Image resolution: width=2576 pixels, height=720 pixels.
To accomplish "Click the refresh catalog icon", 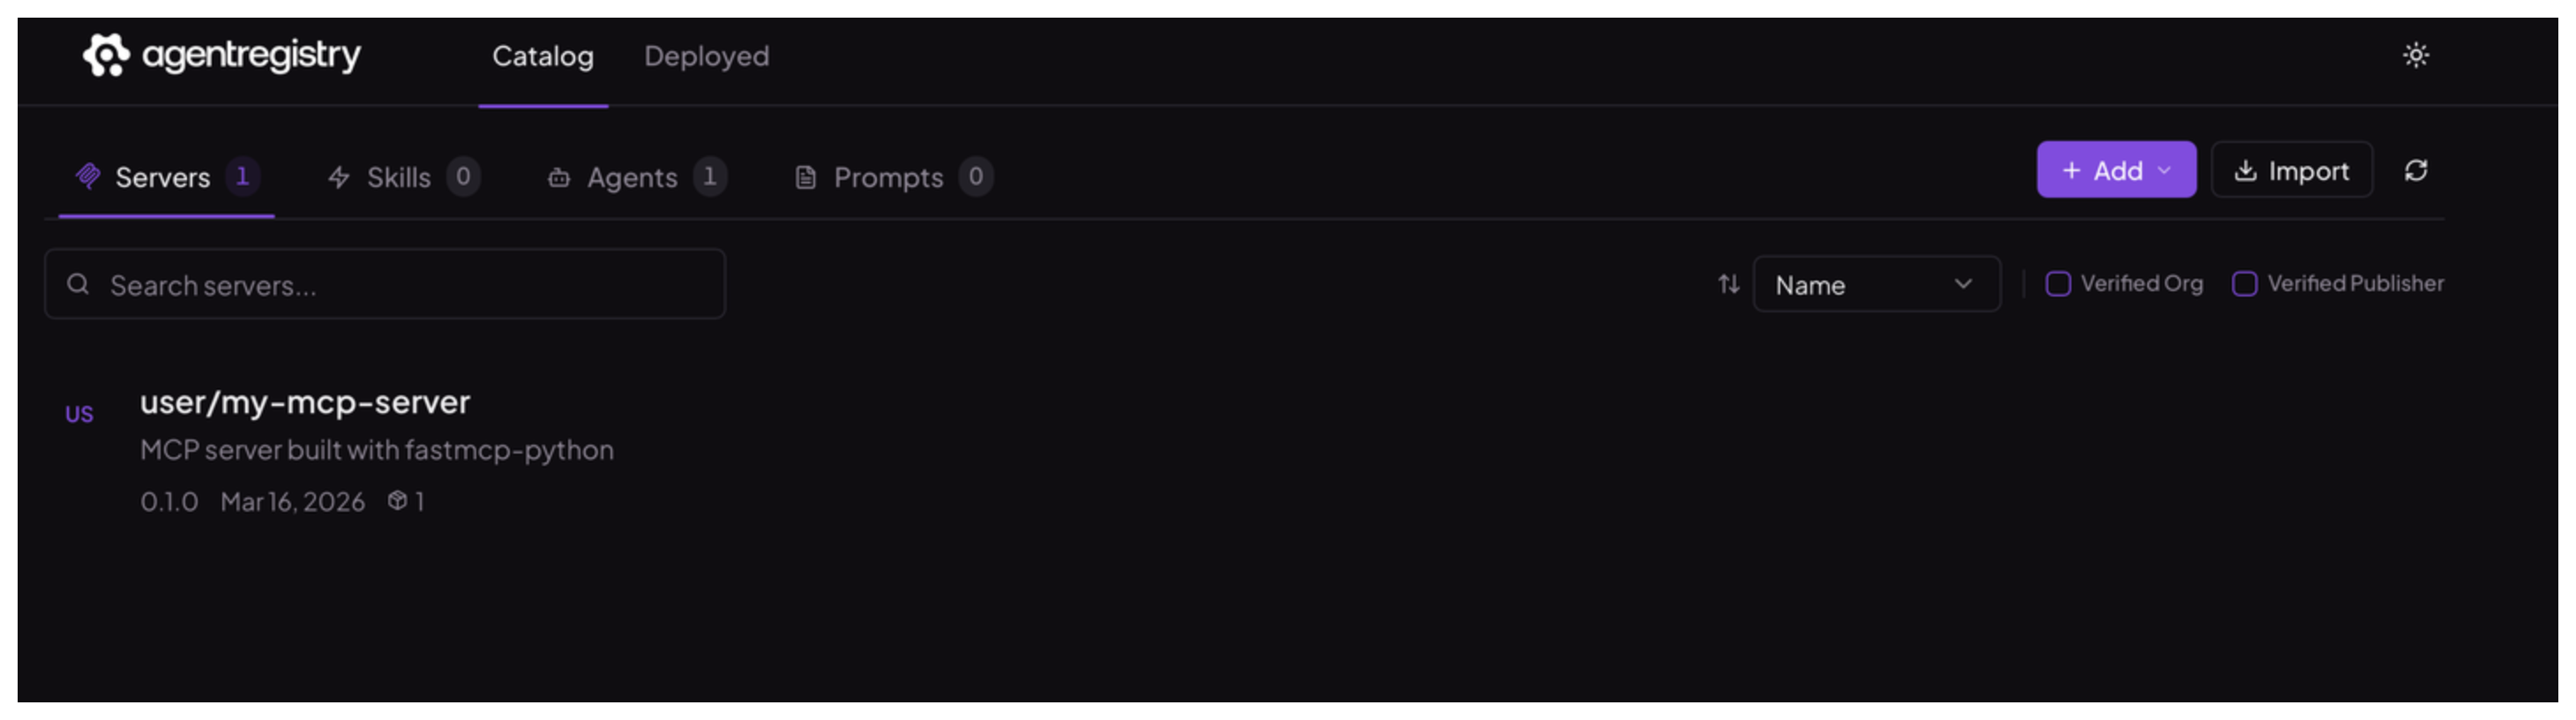I will pos(2415,171).
